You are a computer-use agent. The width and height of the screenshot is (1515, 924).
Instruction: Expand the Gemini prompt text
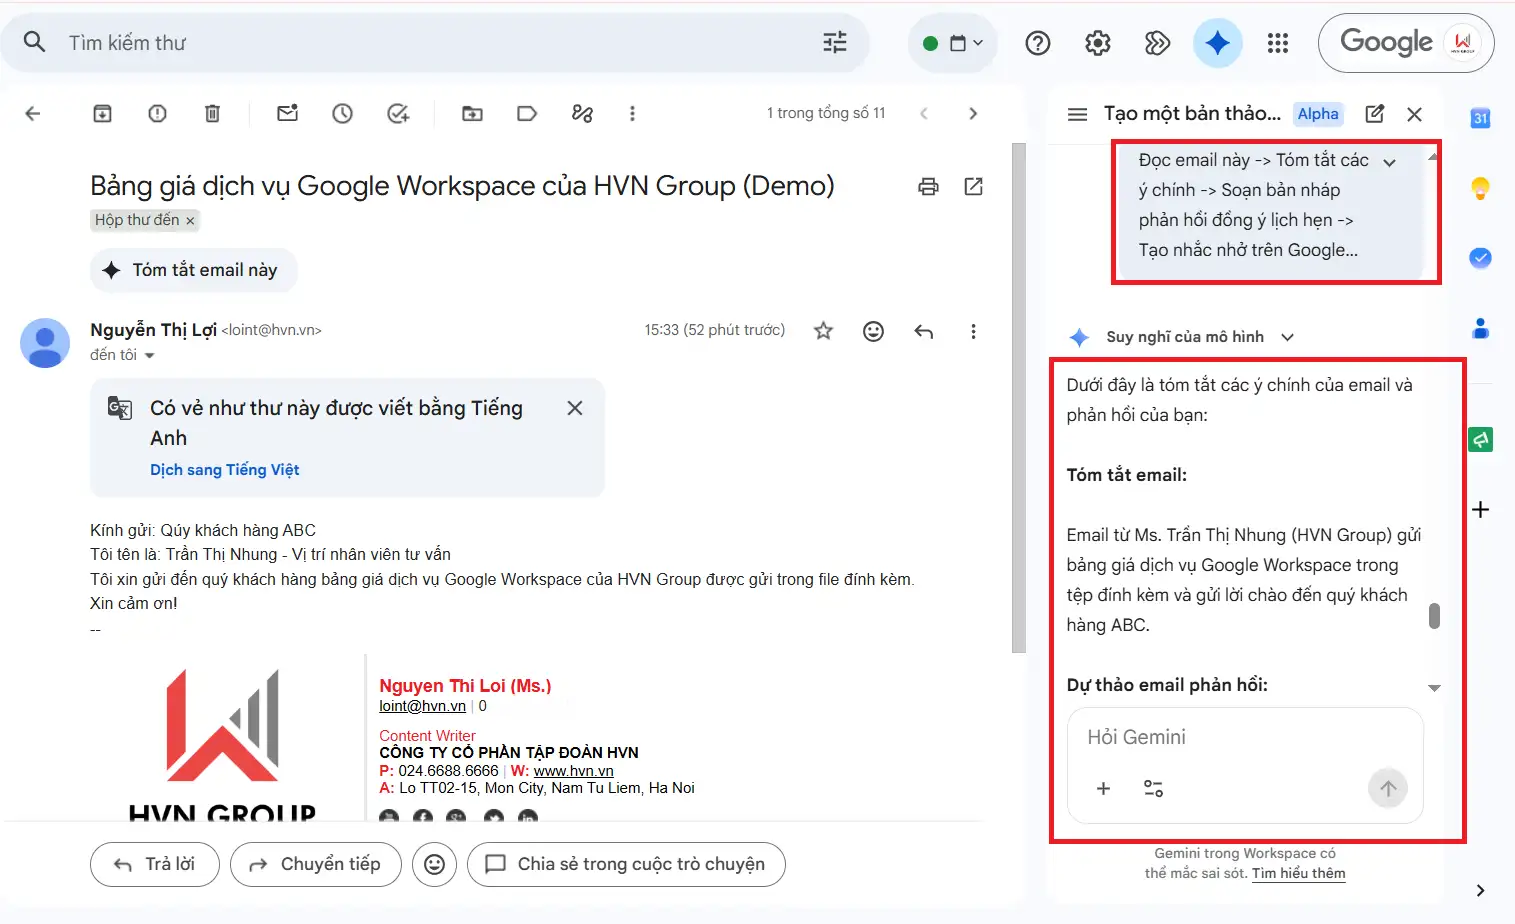[x=1389, y=162]
